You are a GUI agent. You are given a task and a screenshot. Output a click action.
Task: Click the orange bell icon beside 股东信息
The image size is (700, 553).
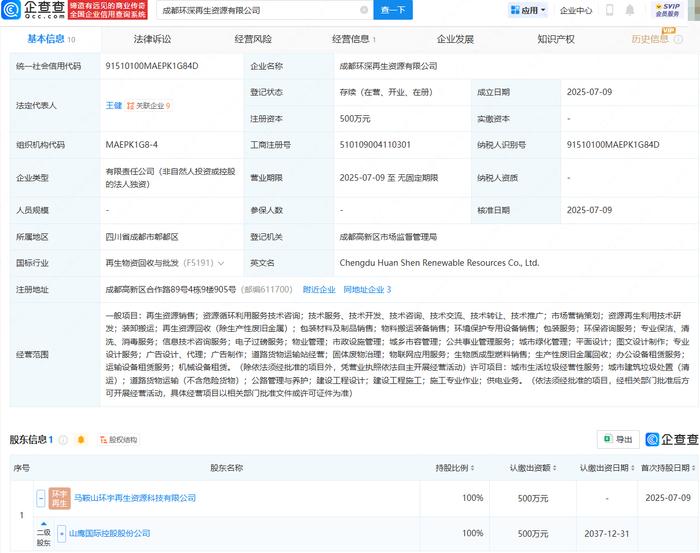click(81, 440)
